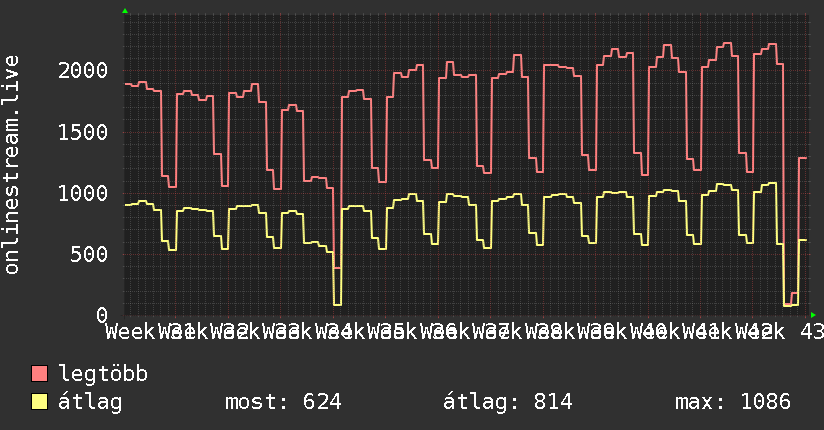
Task: Click the yellow átlag legend swatch
Action: (39, 402)
